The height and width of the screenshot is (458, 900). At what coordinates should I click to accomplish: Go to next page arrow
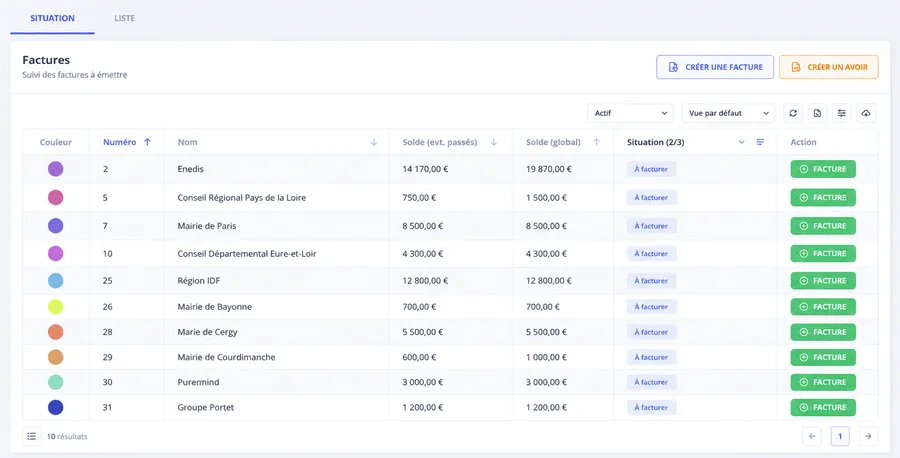[x=868, y=437]
